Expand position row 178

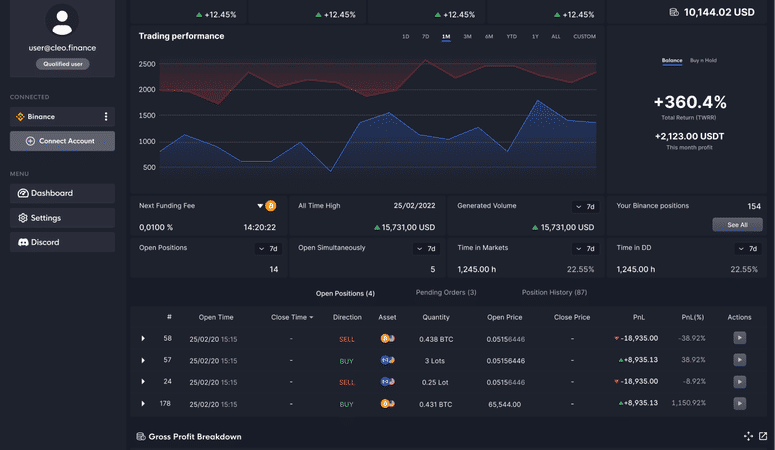click(143, 404)
